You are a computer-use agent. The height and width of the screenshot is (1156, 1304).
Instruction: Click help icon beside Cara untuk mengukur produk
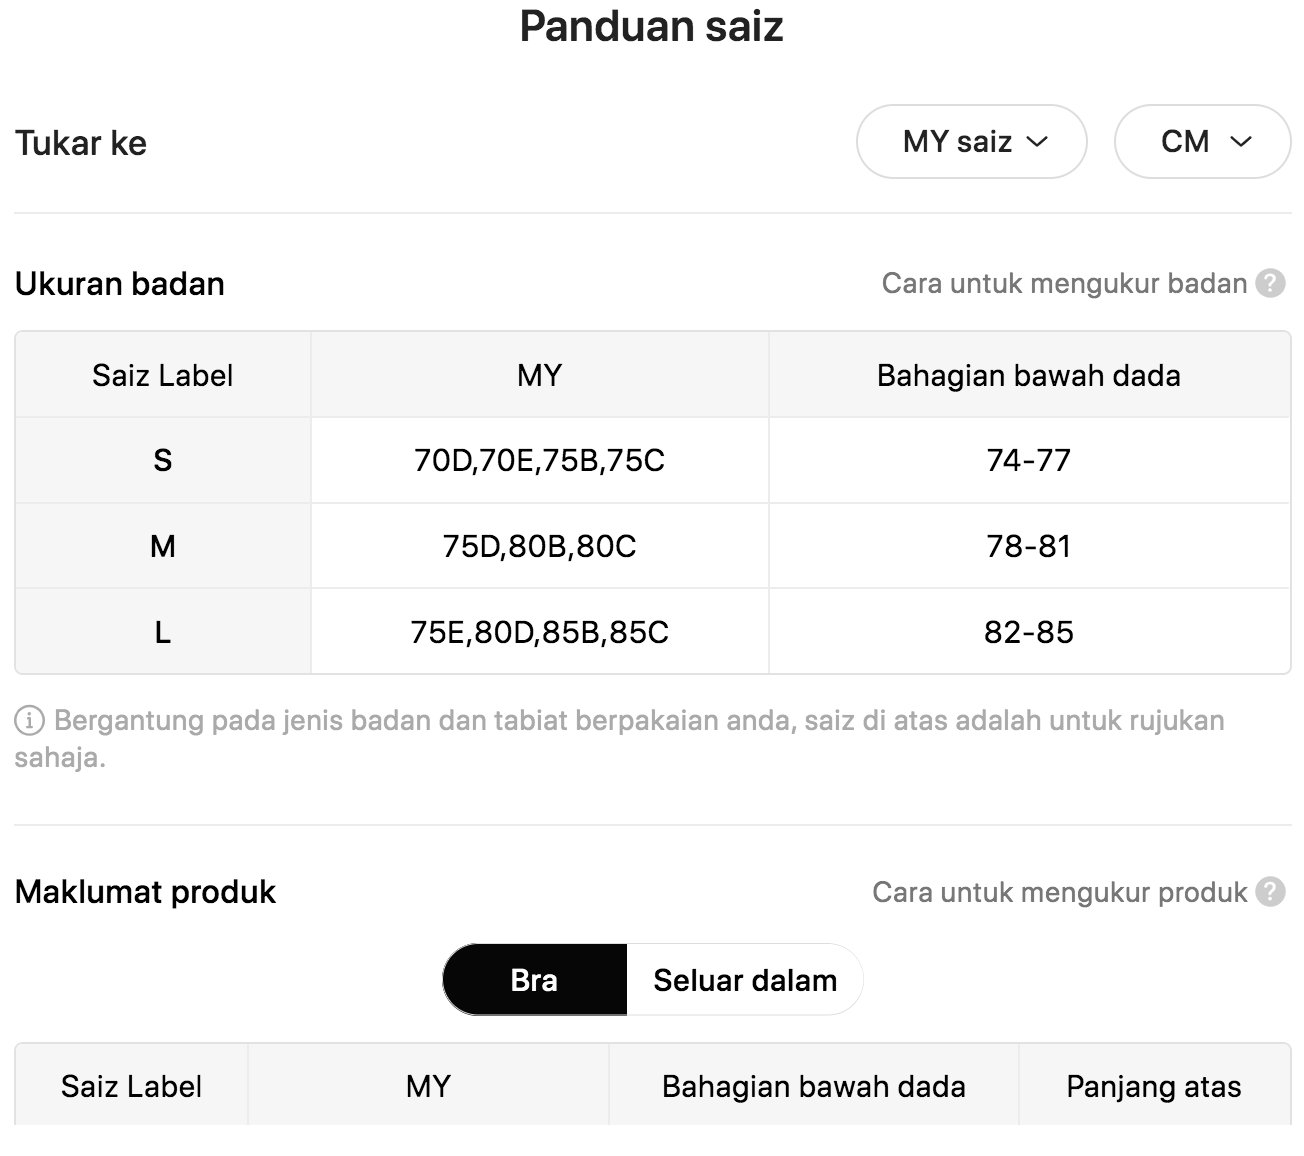point(1270,892)
